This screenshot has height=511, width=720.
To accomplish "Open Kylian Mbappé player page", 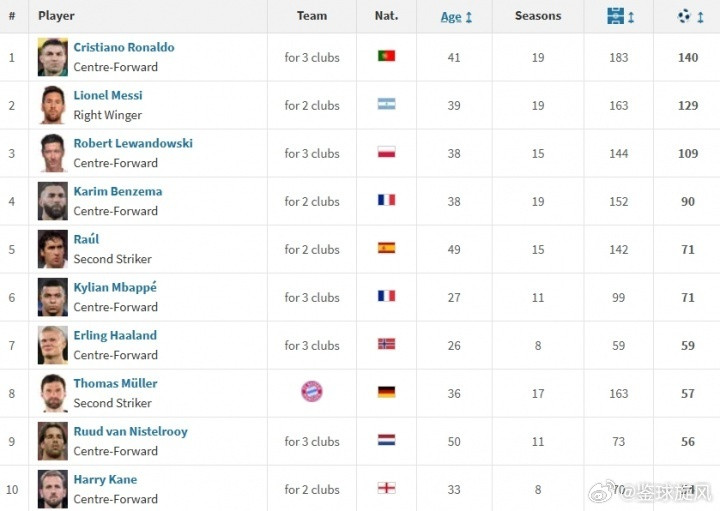I will coord(115,287).
